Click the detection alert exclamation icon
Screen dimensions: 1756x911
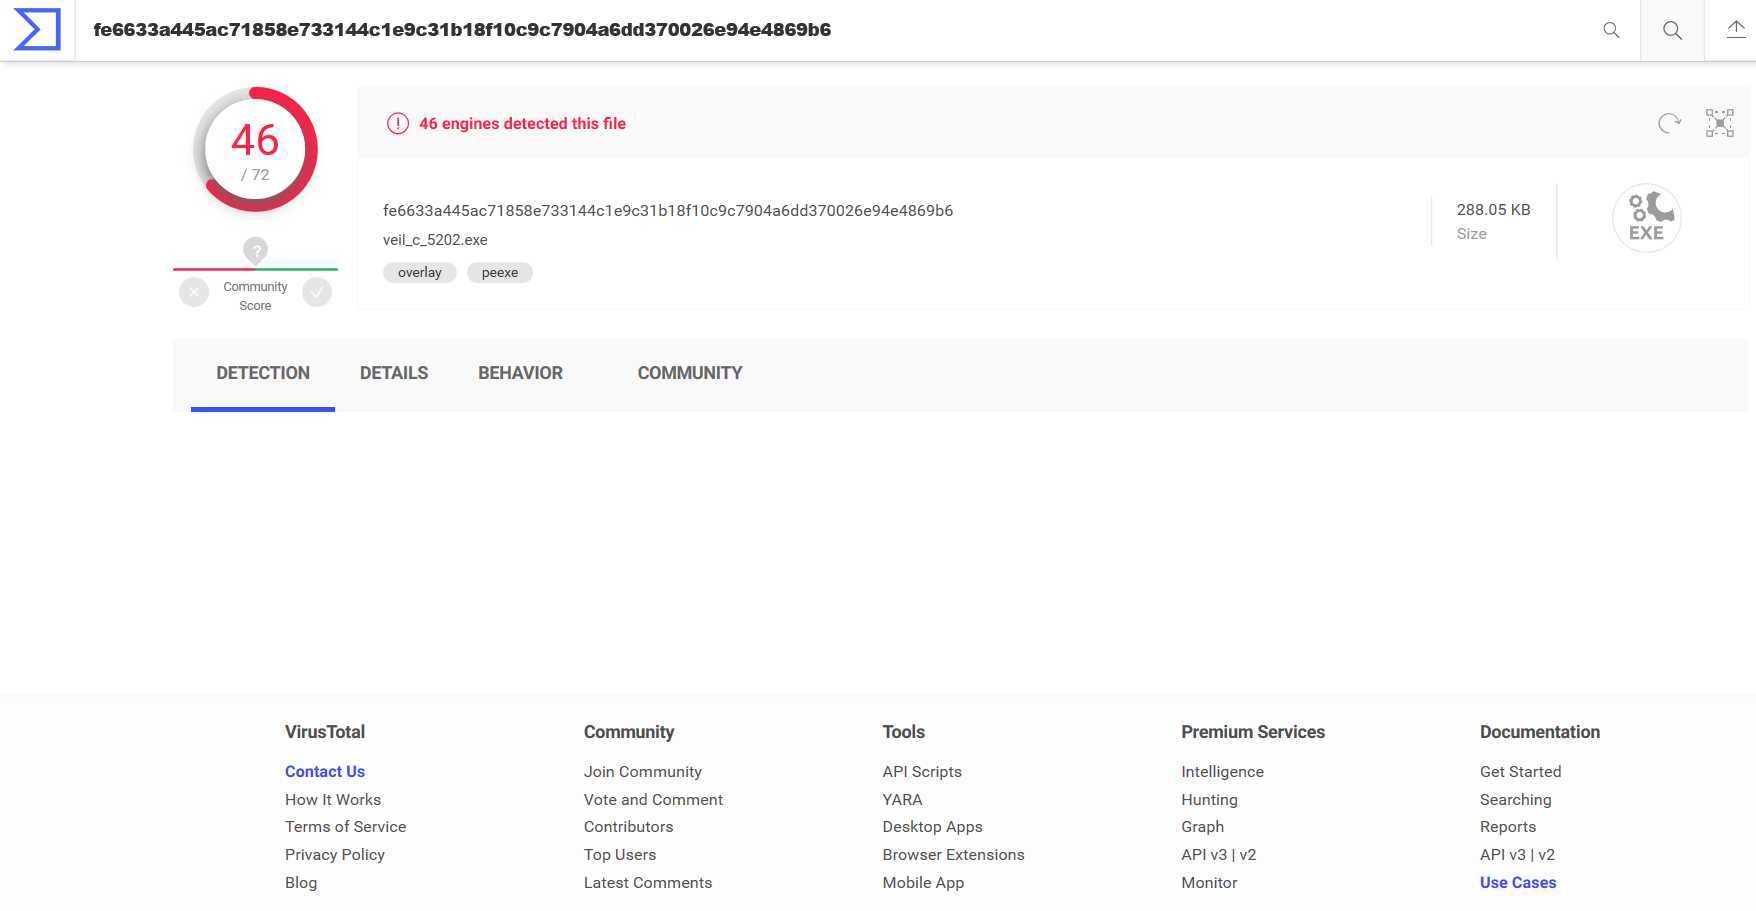[x=398, y=124]
